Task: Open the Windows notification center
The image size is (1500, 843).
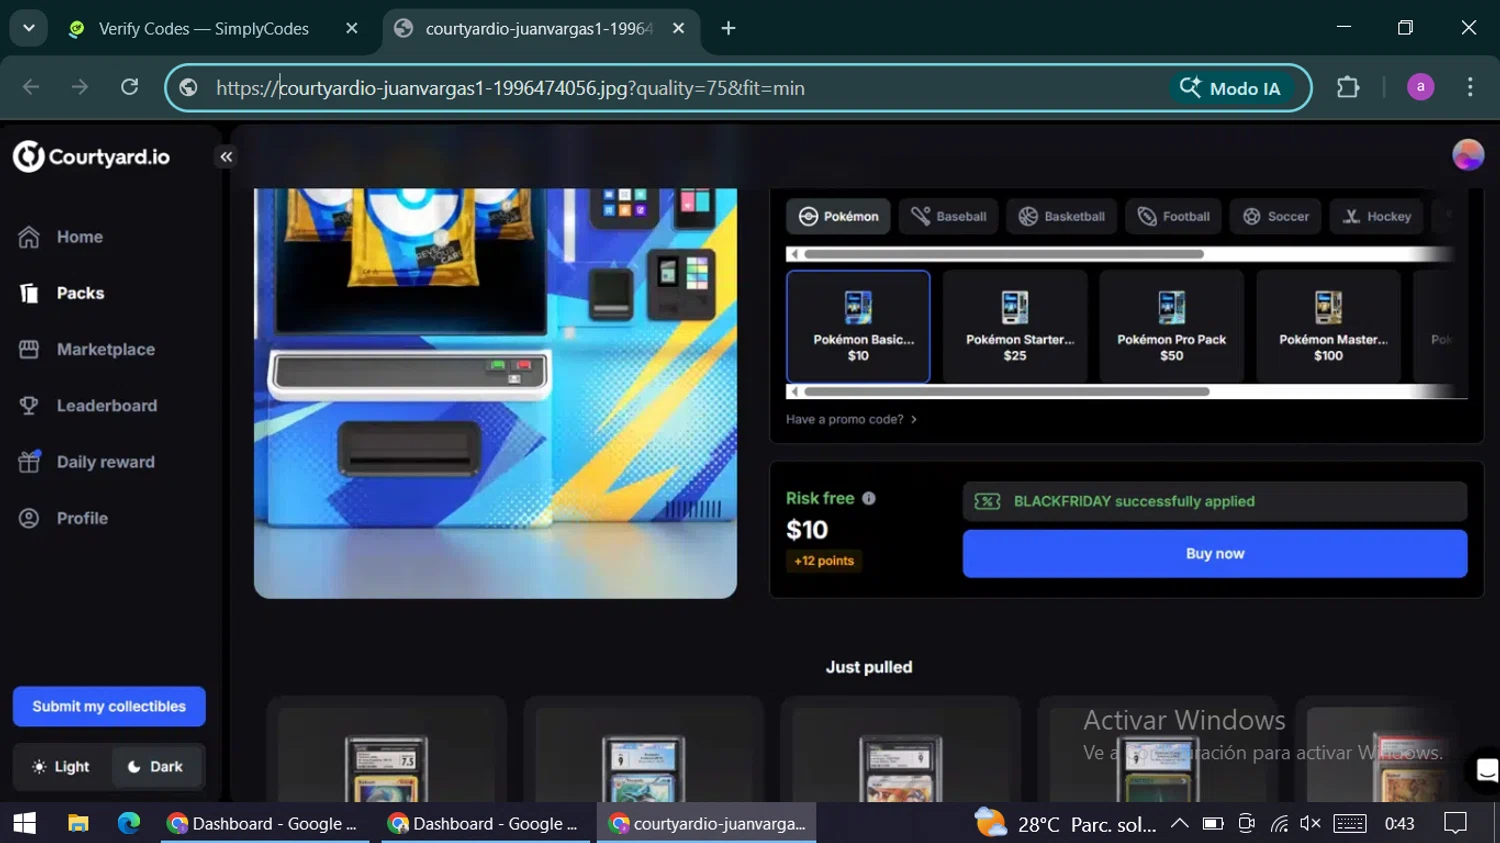Action: (1456, 823)
